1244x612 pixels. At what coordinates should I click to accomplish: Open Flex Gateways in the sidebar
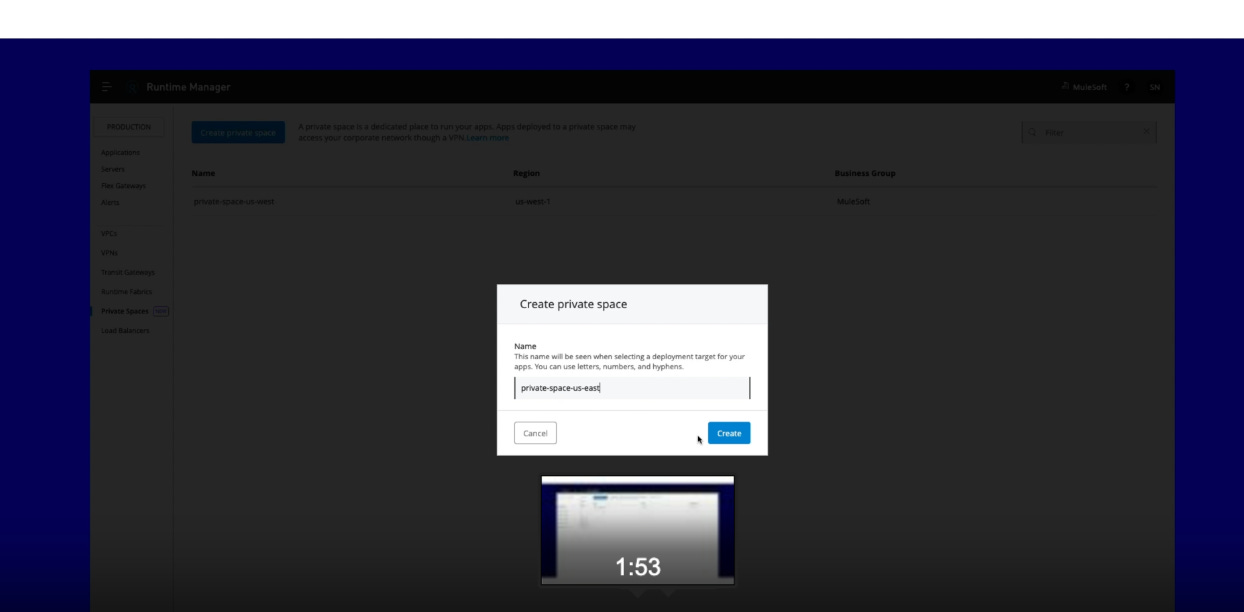[x=123, y=186]
